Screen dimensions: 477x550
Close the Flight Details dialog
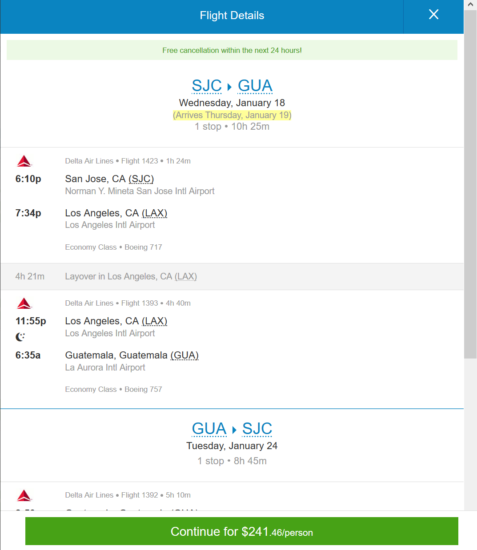[434, 15]
